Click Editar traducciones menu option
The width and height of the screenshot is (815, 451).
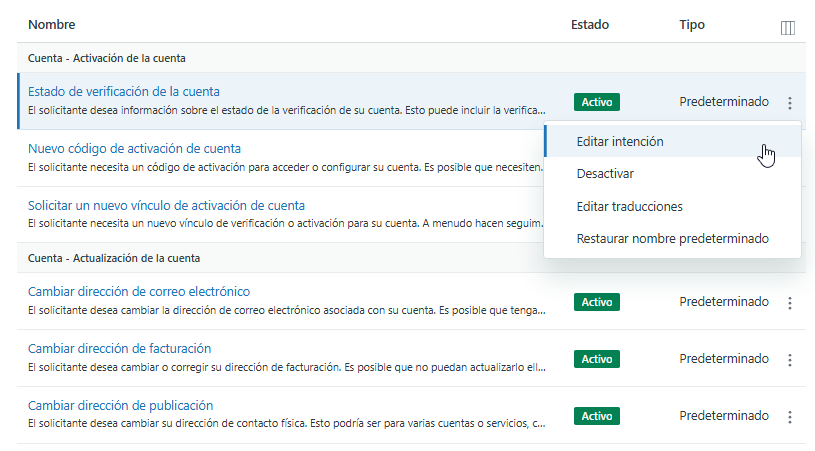pyautogui.click(x=629, y=206)
